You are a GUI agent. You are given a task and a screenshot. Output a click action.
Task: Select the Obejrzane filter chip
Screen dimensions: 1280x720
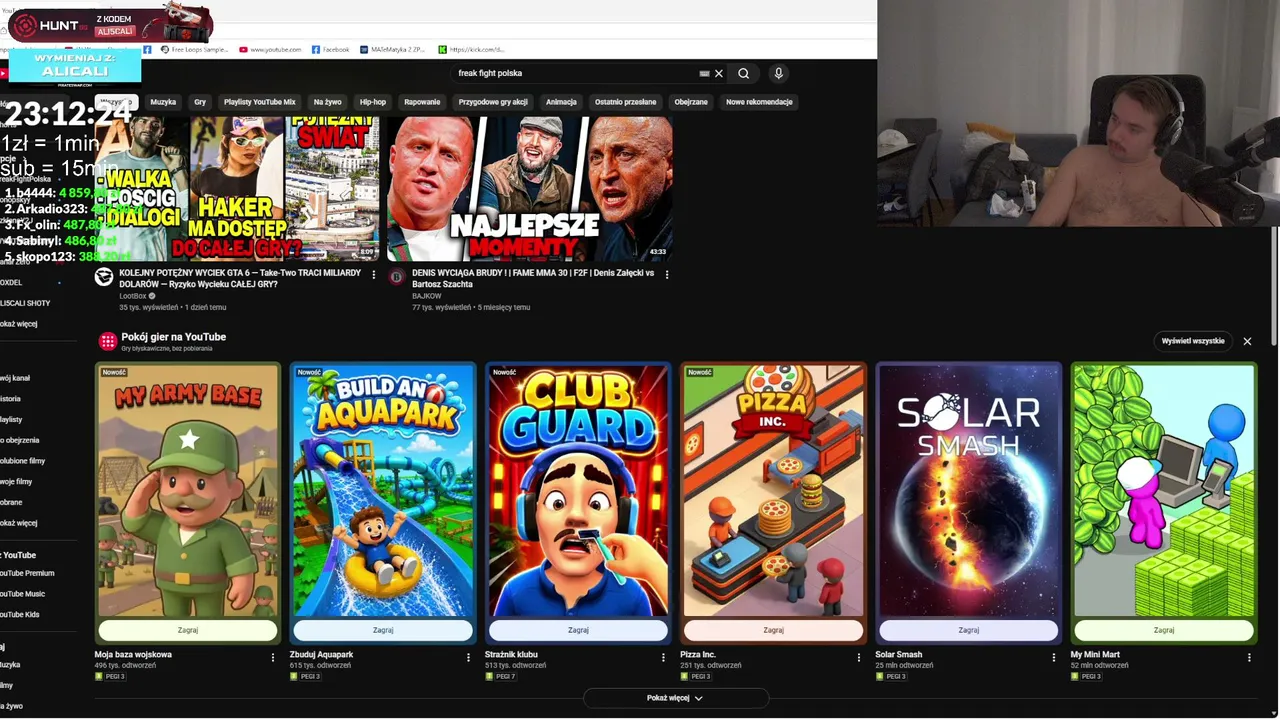[x=691, y=102]
